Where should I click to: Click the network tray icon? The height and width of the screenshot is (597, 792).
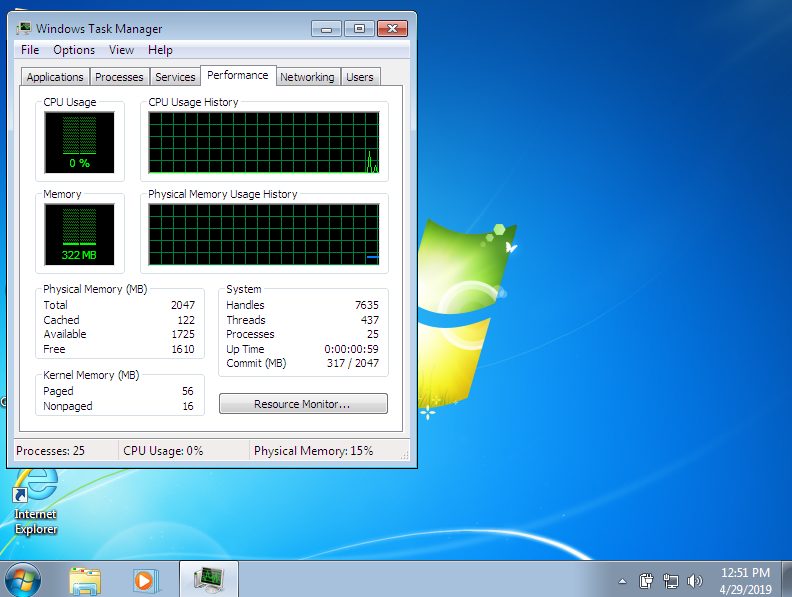(x=670, y=581)
